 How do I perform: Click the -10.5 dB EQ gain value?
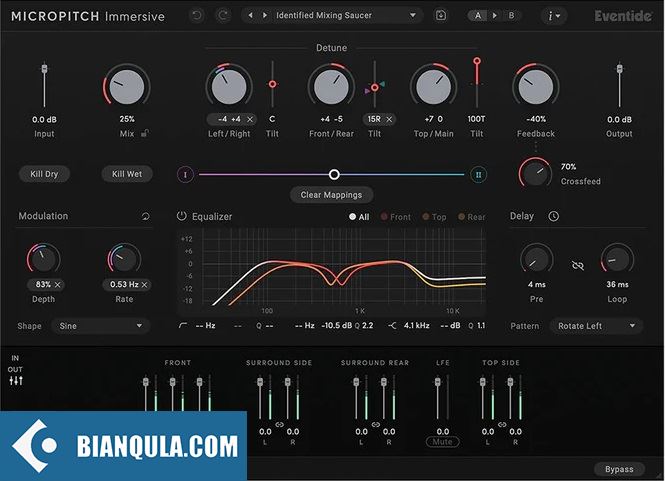pyautogui.click(x=336, y=326)
